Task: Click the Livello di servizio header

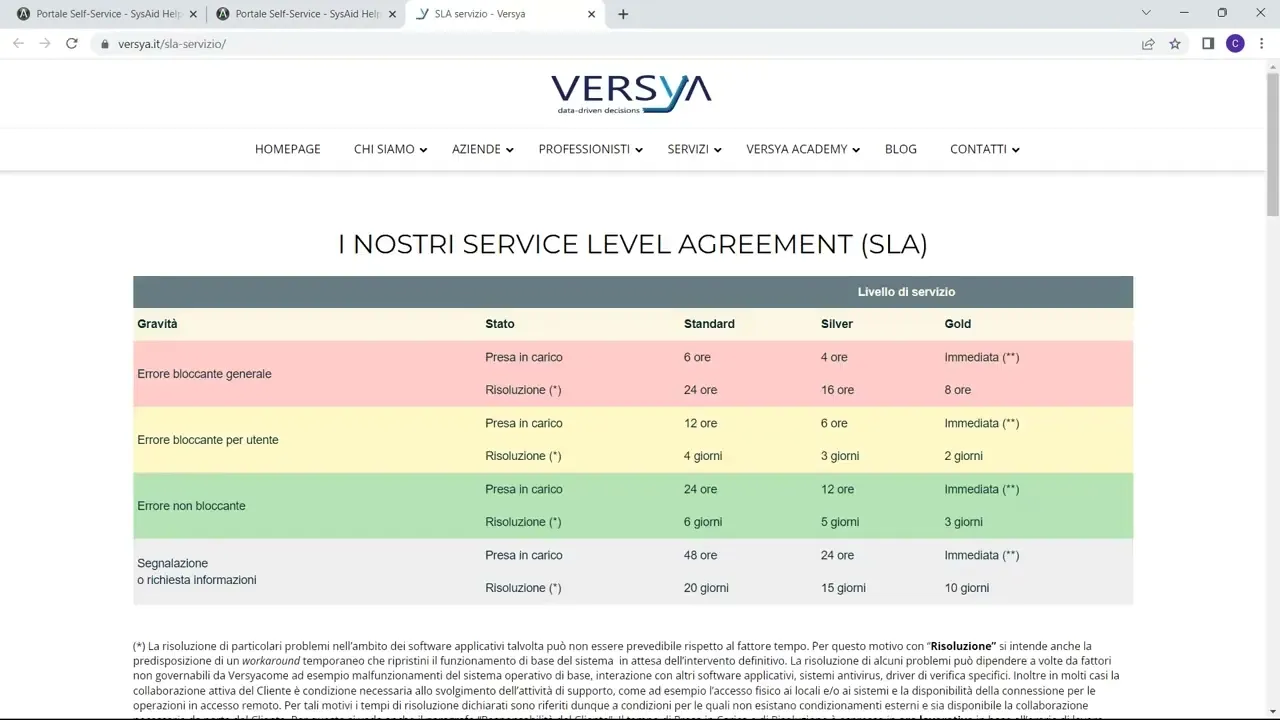Action: pyautogui.click(x=906, y=292)
